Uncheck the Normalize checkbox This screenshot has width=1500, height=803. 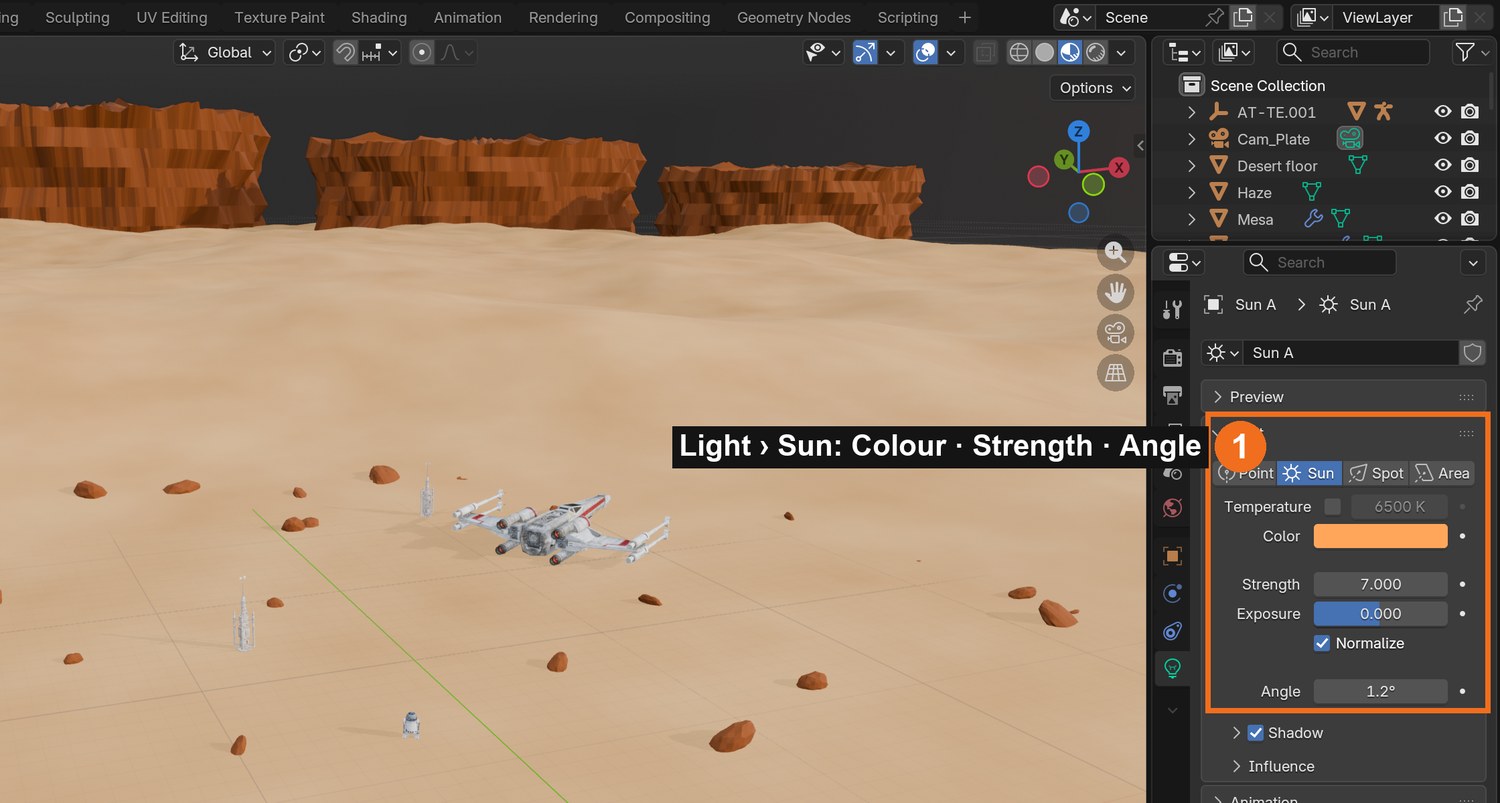[1322, 643]
